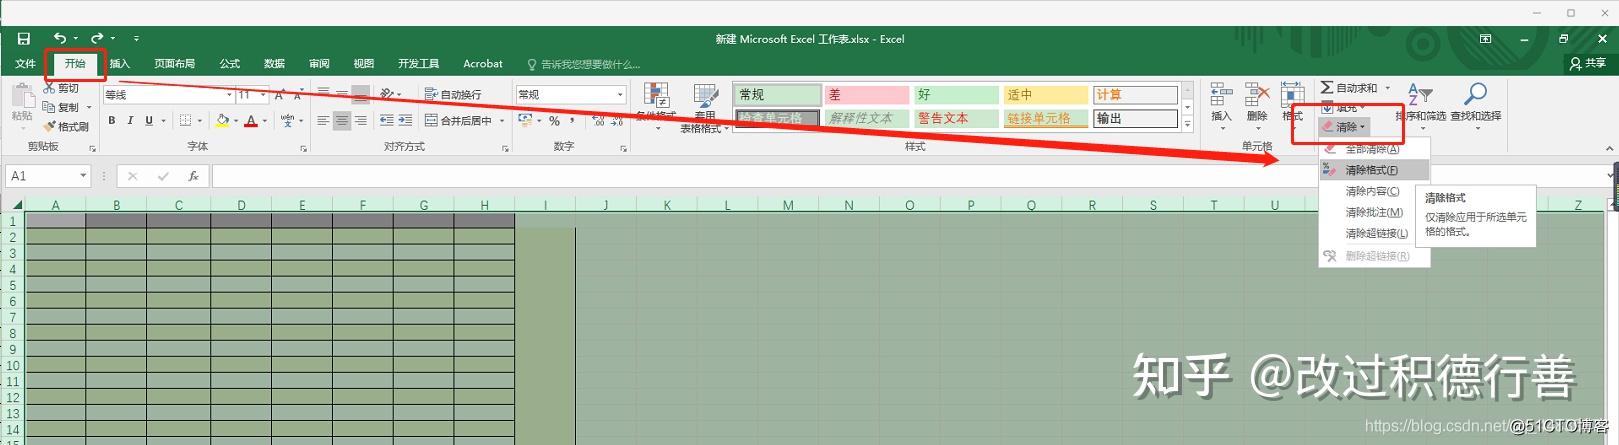1619x445 pixels.
Task: Open the Acrobat tab
Action: (483, 64)
